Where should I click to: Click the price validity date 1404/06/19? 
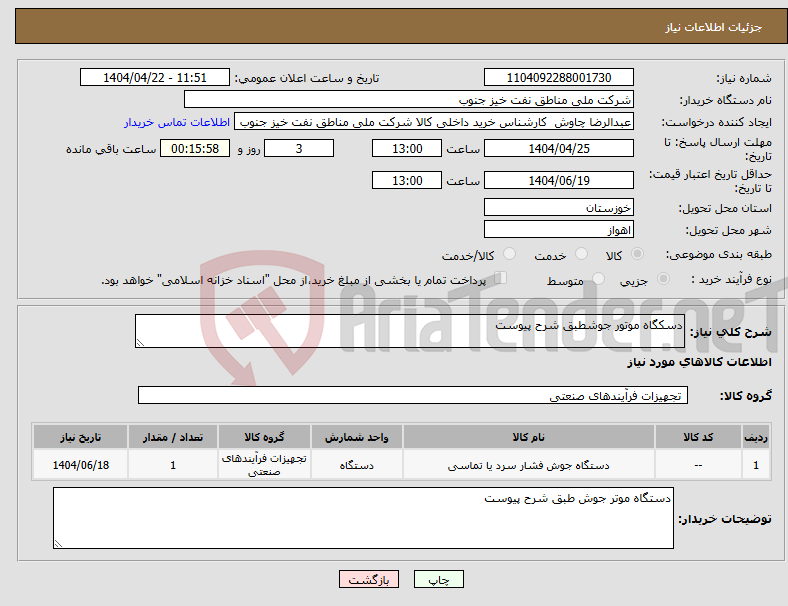558,180
